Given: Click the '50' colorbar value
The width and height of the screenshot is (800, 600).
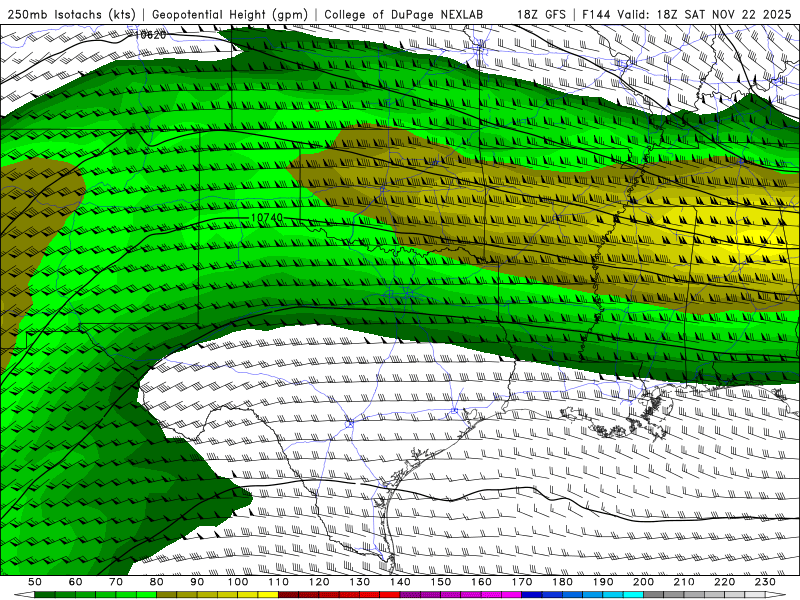Looking at the screenshot, I should coord(35,582).
